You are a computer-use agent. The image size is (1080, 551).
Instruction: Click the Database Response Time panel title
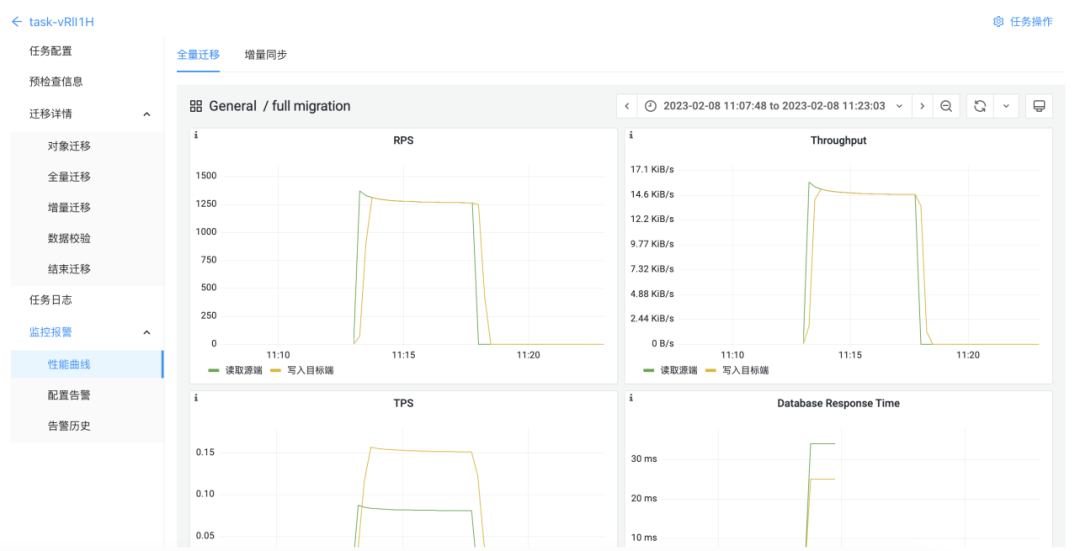pos(838,404)
